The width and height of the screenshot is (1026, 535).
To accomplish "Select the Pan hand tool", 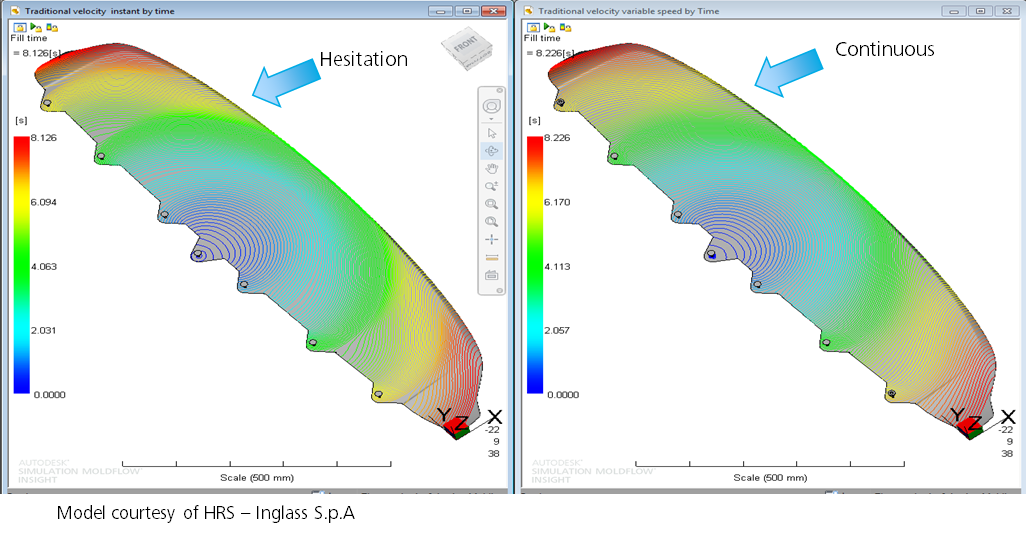I will coord(491,169).
